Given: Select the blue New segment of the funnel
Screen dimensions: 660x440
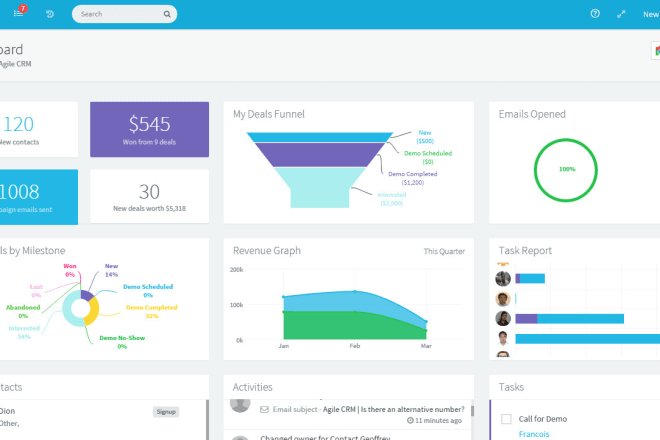Looking at the screenshot, I should (x=319, y=137).
